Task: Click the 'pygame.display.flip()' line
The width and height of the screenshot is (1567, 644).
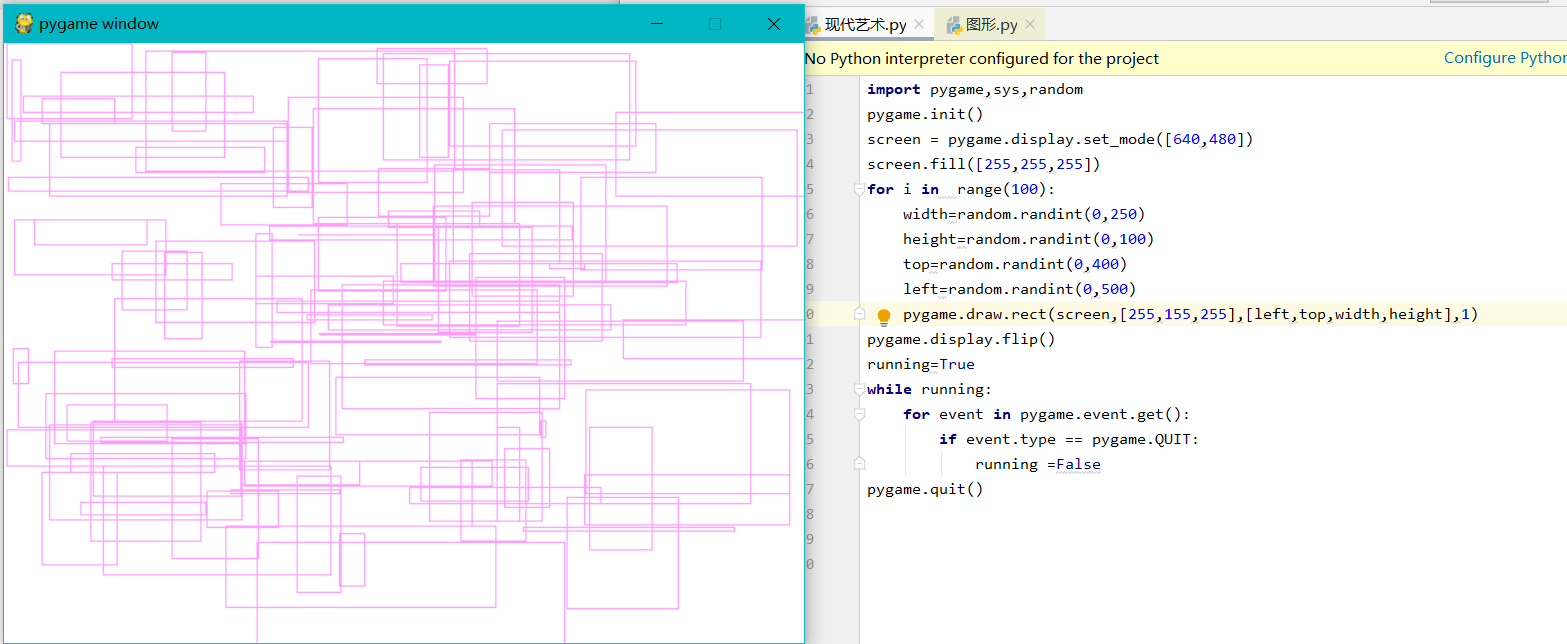Action: (x=961, y=339)
